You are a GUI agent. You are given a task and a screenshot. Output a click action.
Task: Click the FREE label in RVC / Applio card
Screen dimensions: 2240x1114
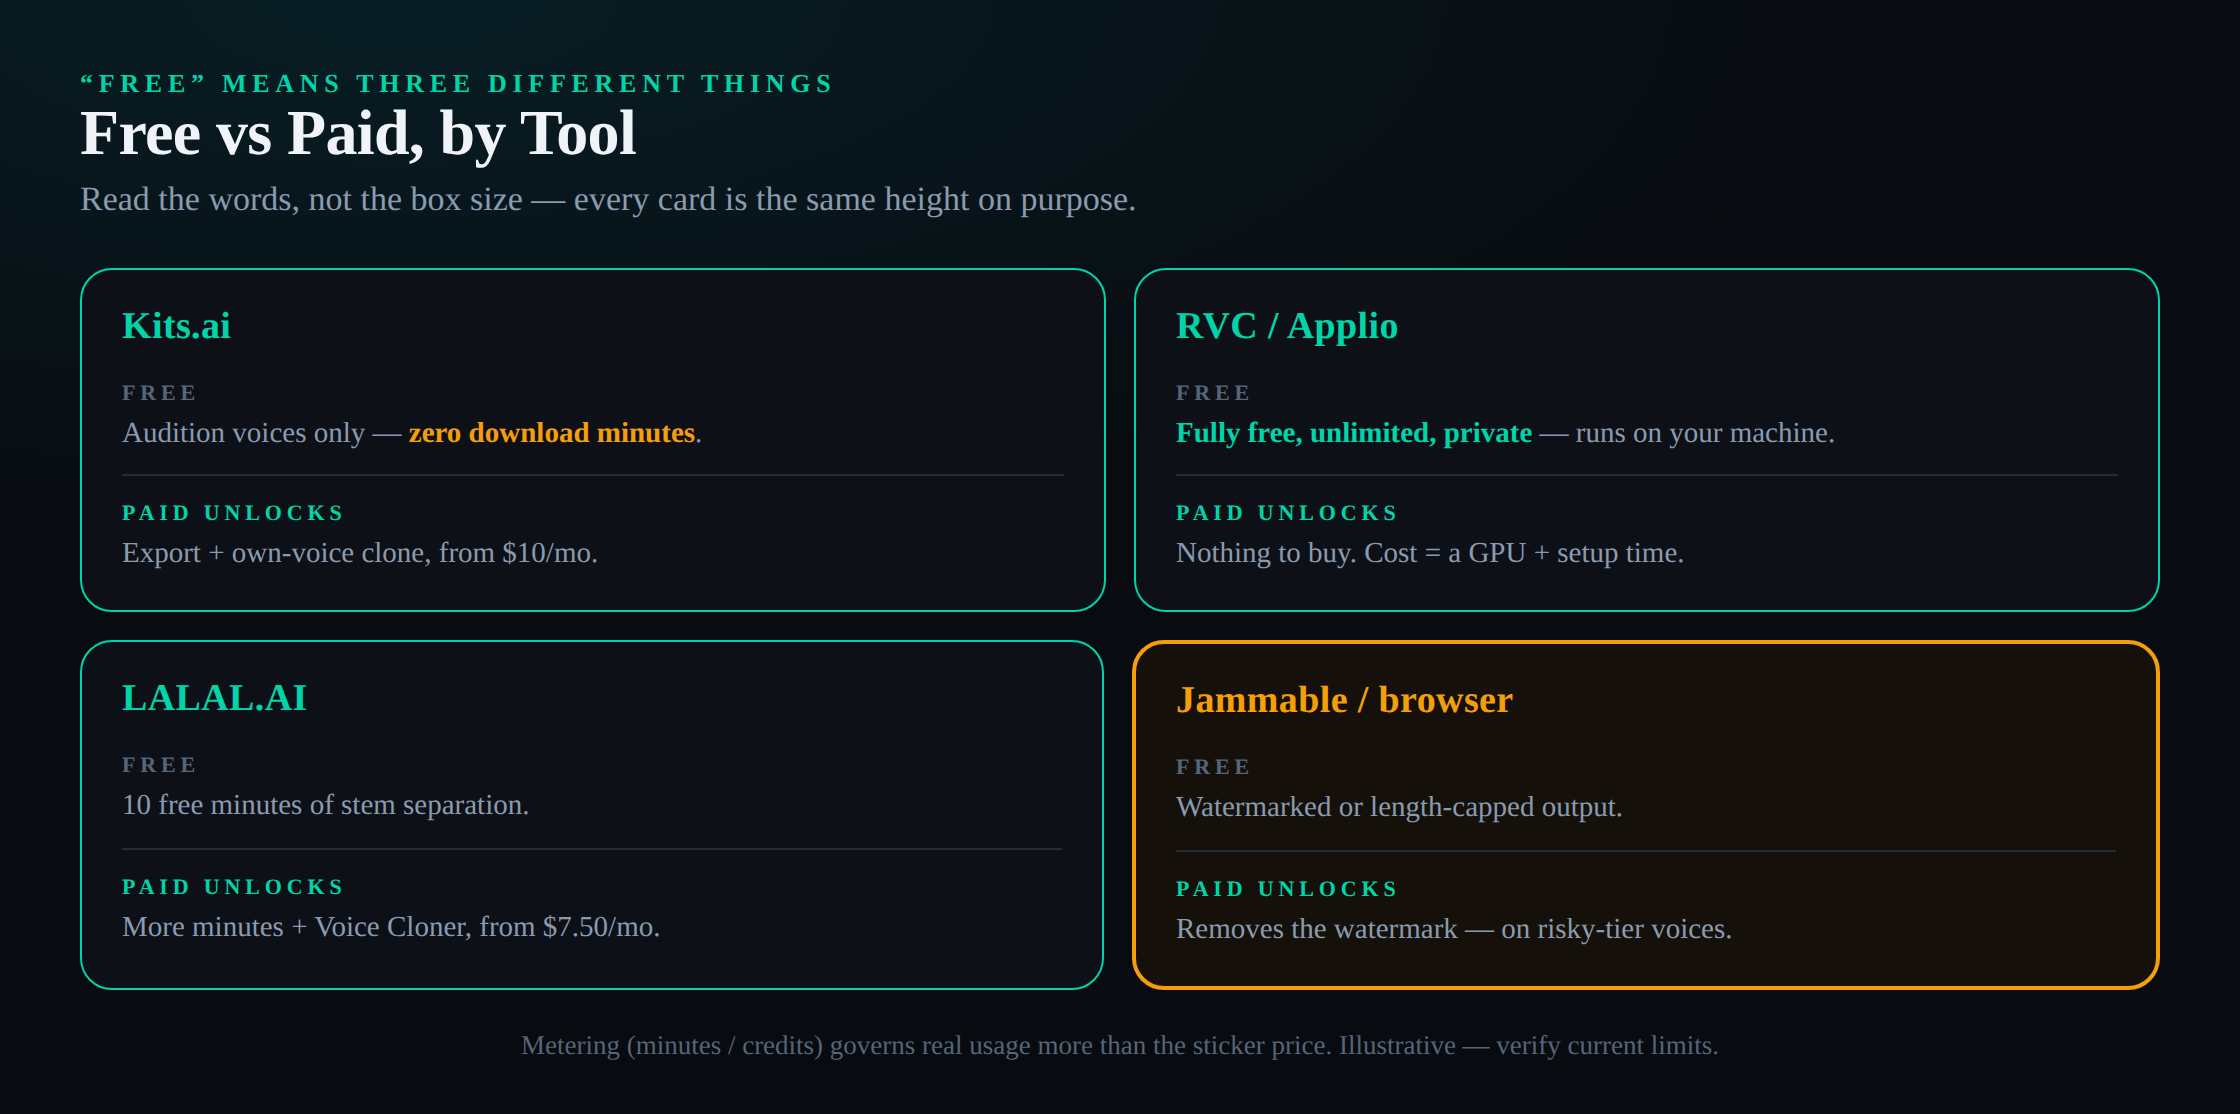tap(1213, 393)
